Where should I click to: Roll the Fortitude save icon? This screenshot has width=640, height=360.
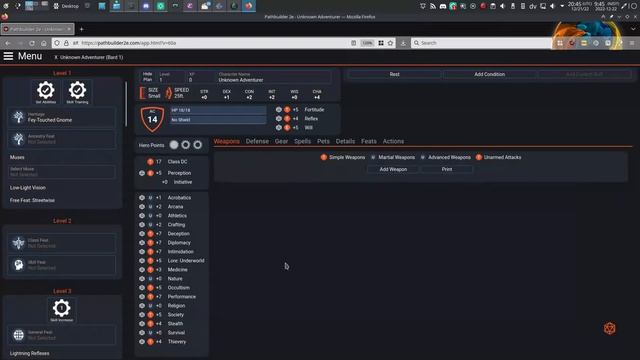[278, 109]
